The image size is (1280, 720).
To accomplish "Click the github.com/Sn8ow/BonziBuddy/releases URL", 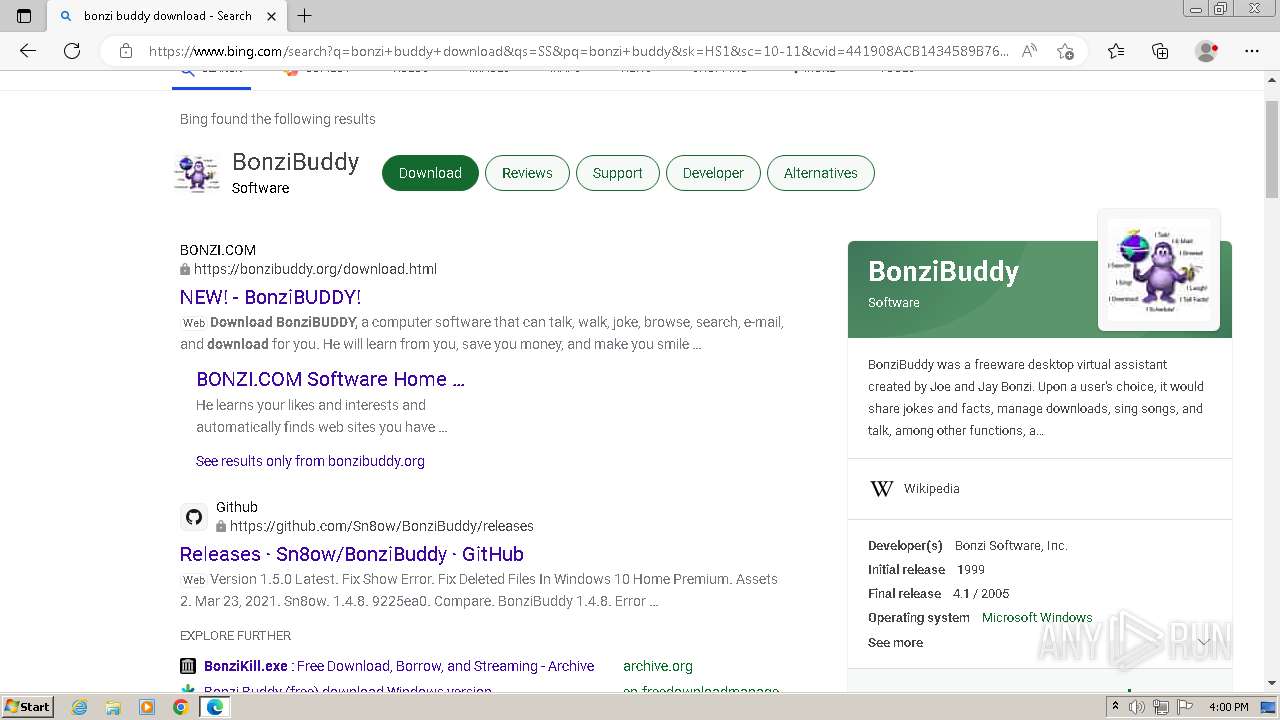I will [381, 526].
